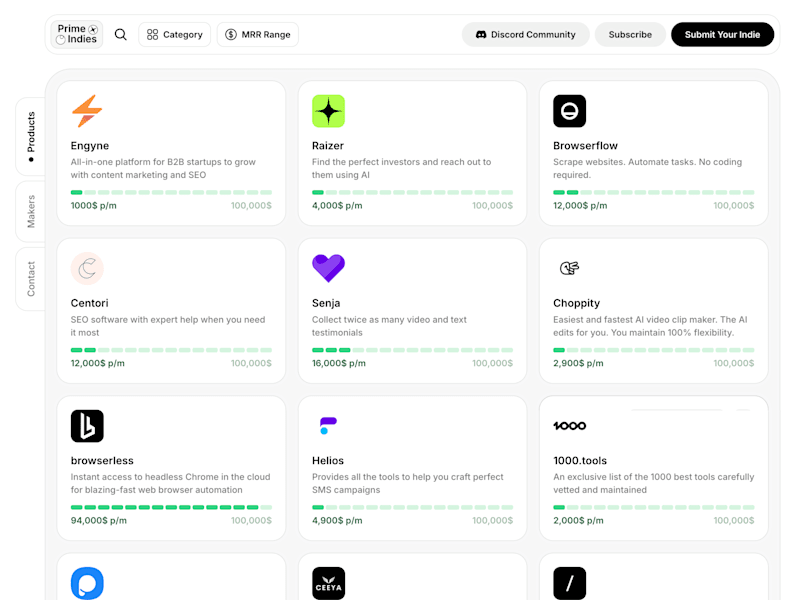The image size is (800, 600).
Task: Open the Senja product title
Action: click(x=326, y=303)
